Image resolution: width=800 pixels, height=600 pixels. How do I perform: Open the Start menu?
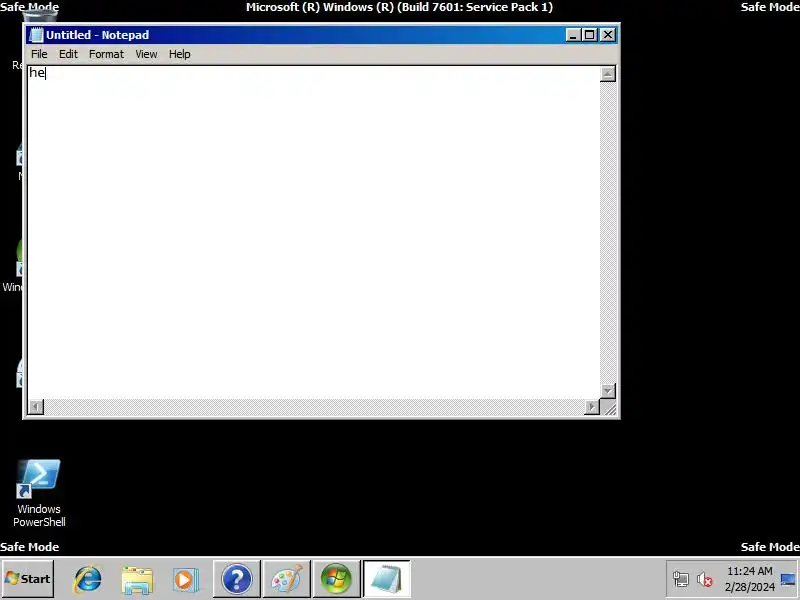[x=28, y=579]
